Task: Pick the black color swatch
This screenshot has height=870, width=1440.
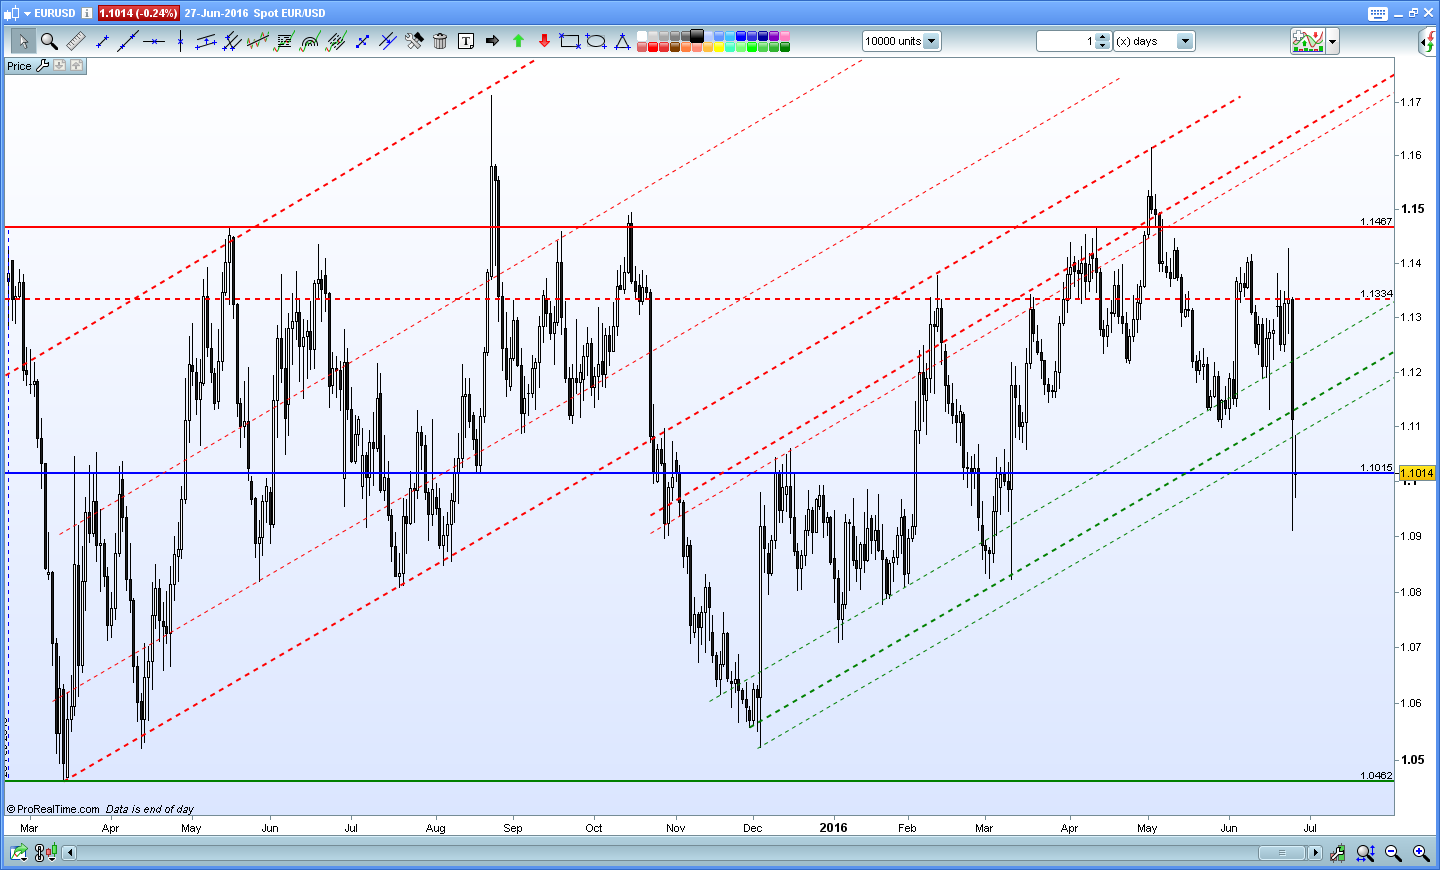Action: pos(697,36)
